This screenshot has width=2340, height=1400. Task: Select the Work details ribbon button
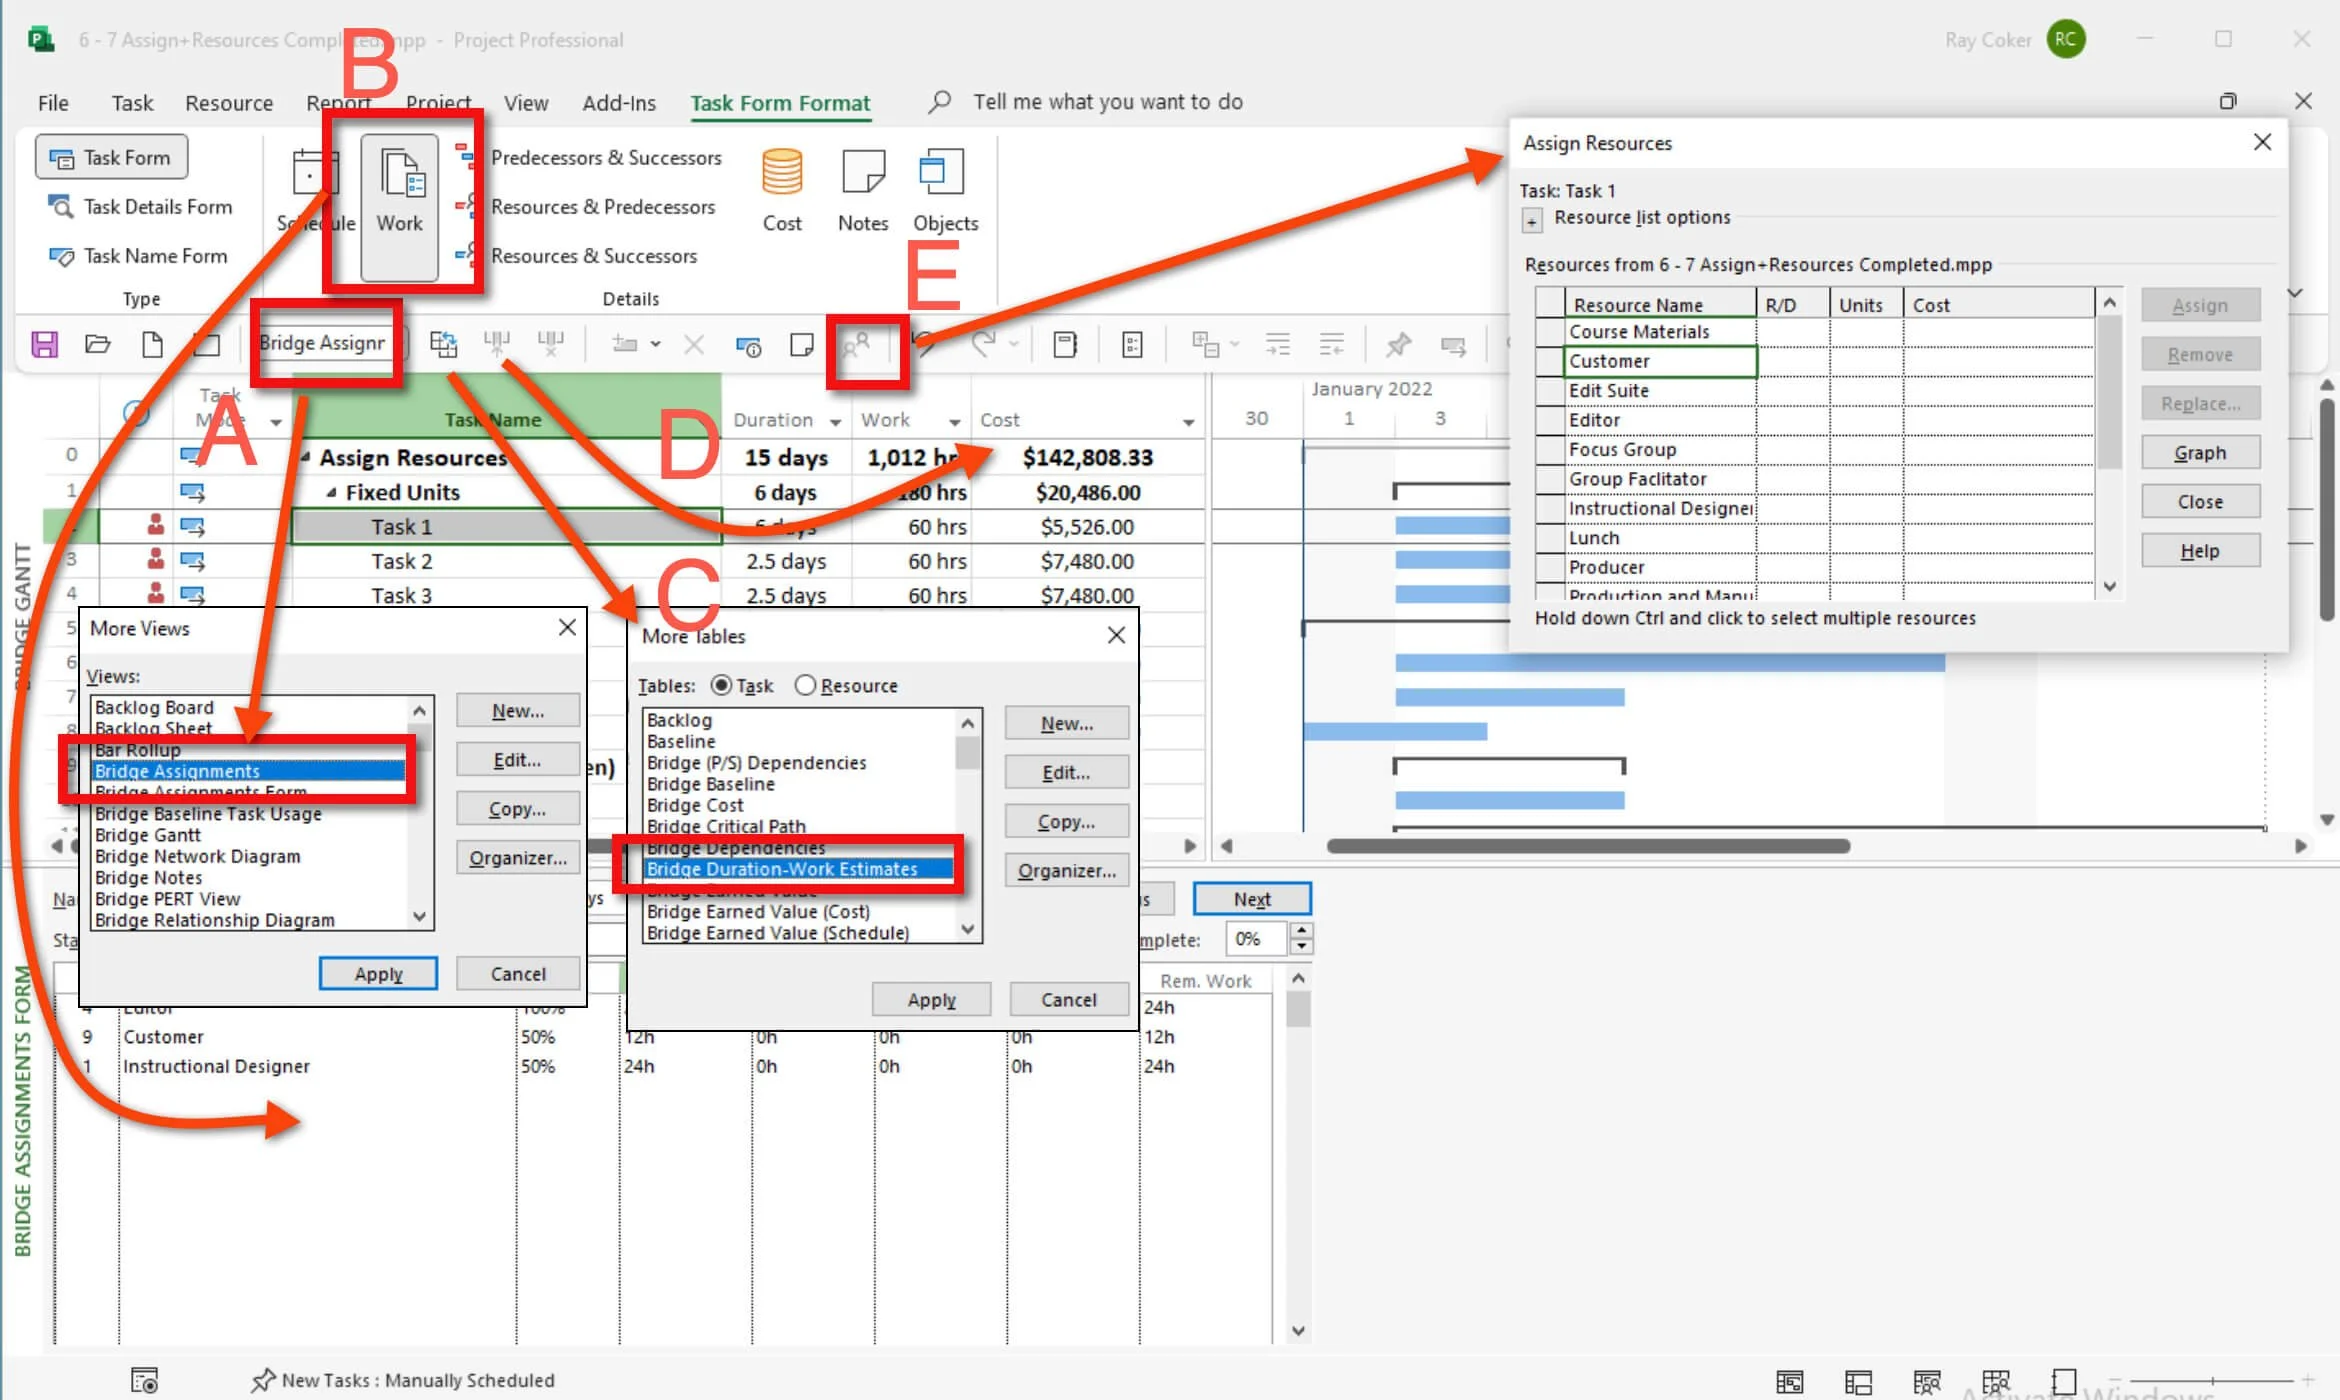(x=400, y=207)
